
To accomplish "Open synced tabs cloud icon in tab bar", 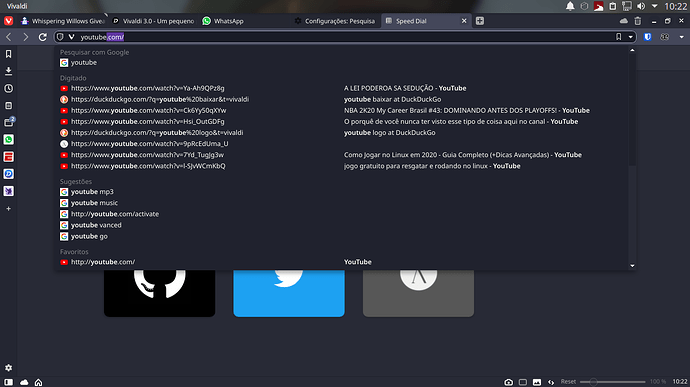I will (x=624, y=21).
